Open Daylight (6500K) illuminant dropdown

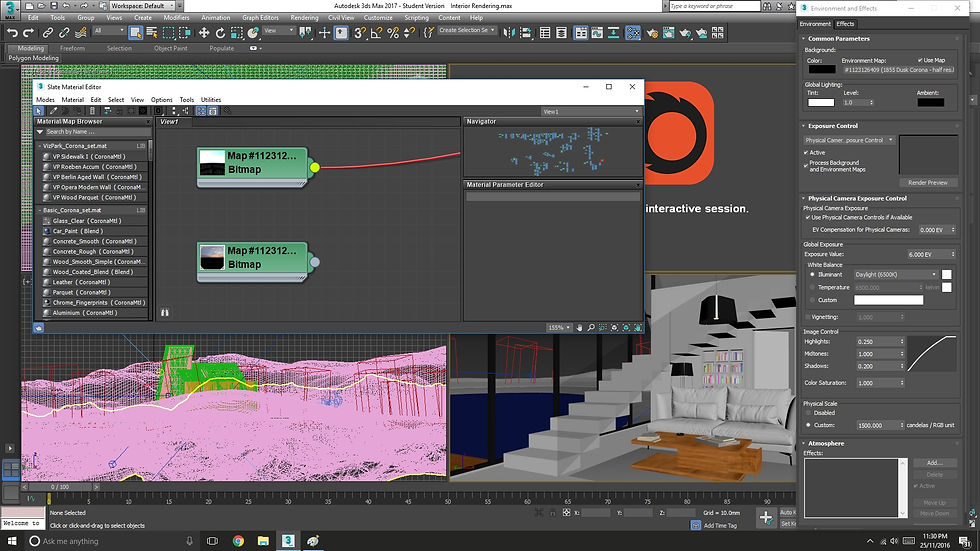[x=896, y=274]
